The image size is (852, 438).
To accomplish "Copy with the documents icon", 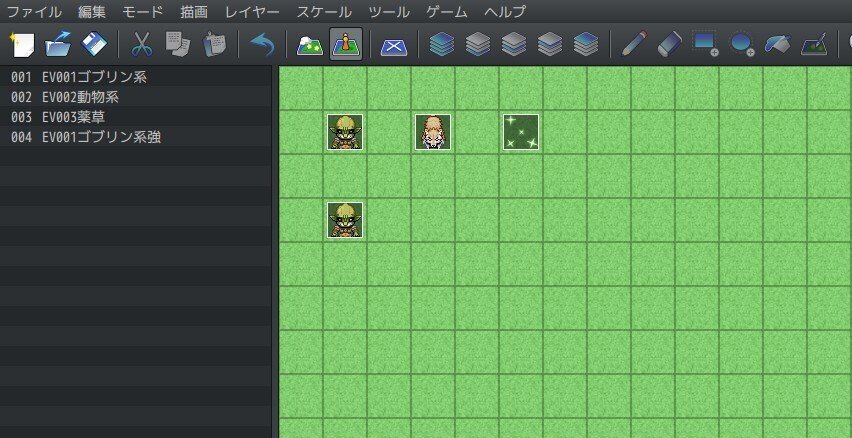I will pyautogui.click(x=178, y=45).
